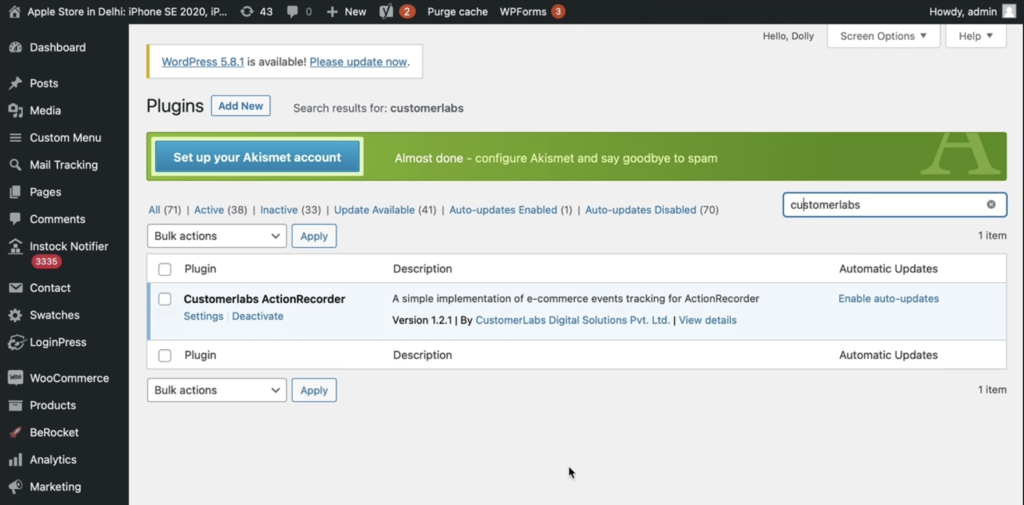1024x505 pixels.
Task: Deactivate the Customerlabs ActionRecorder plugin
Action: tap(257, 316)
